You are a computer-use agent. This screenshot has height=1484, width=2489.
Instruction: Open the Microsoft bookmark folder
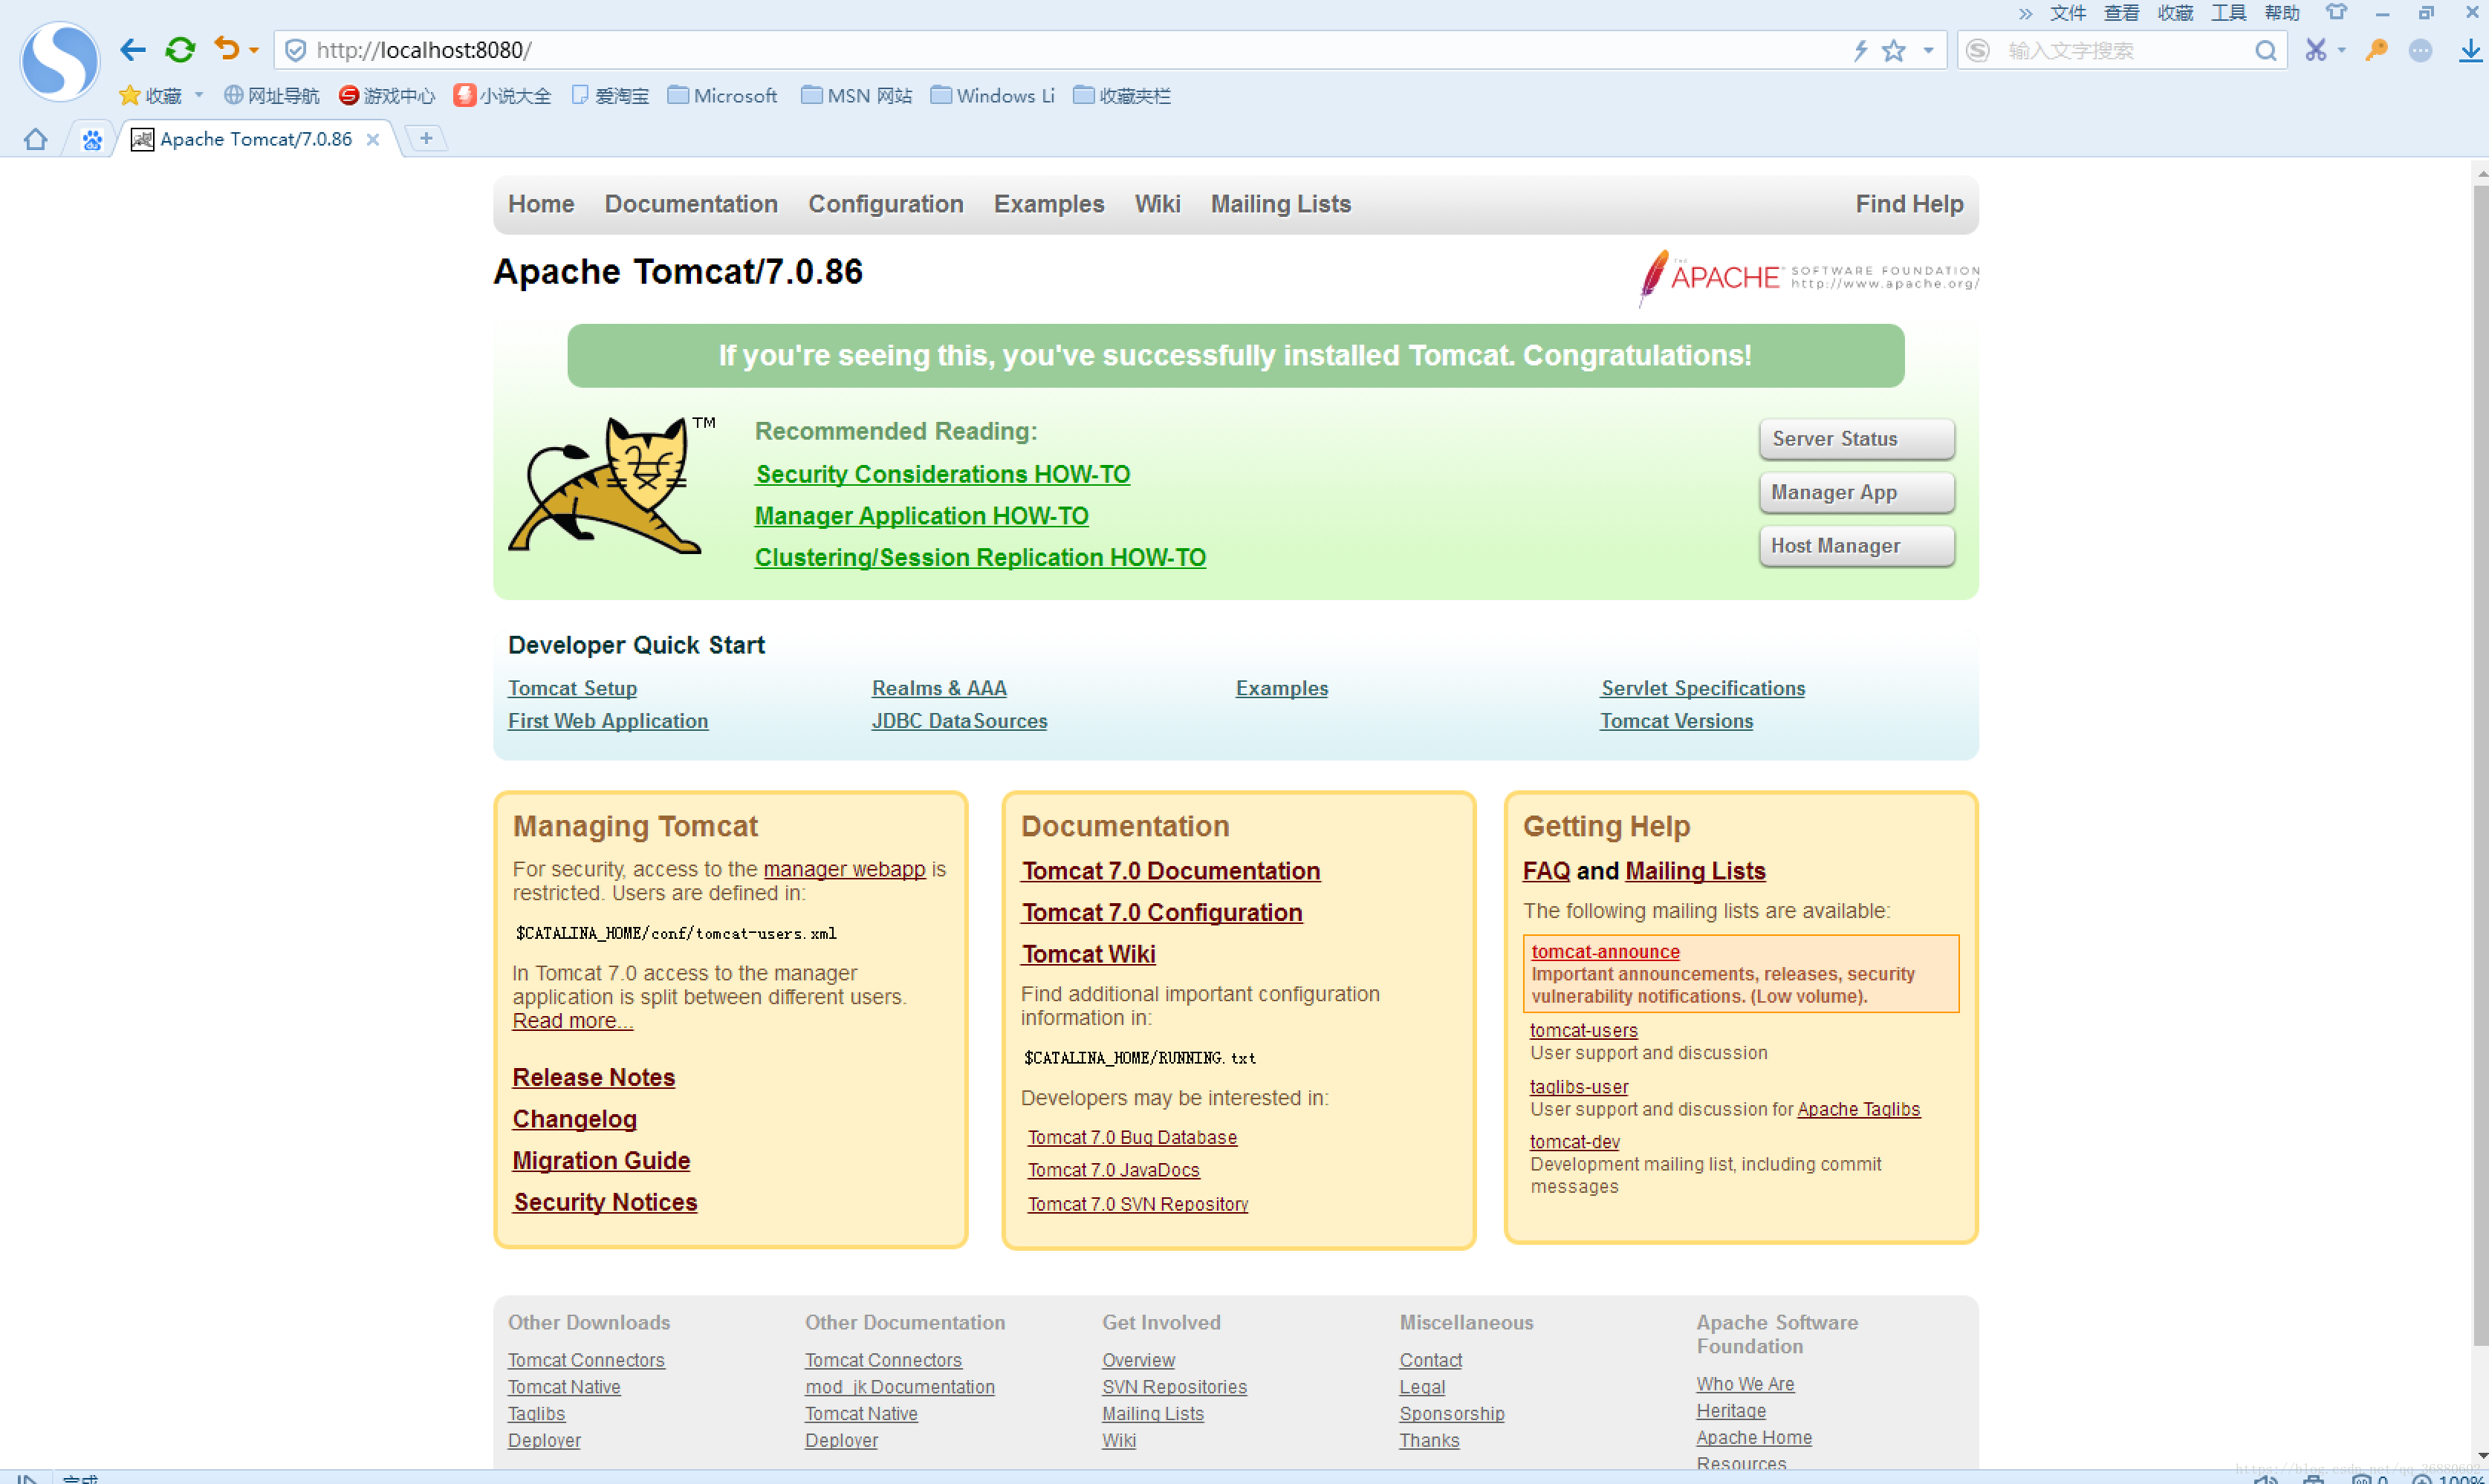[x=722, y=96]
